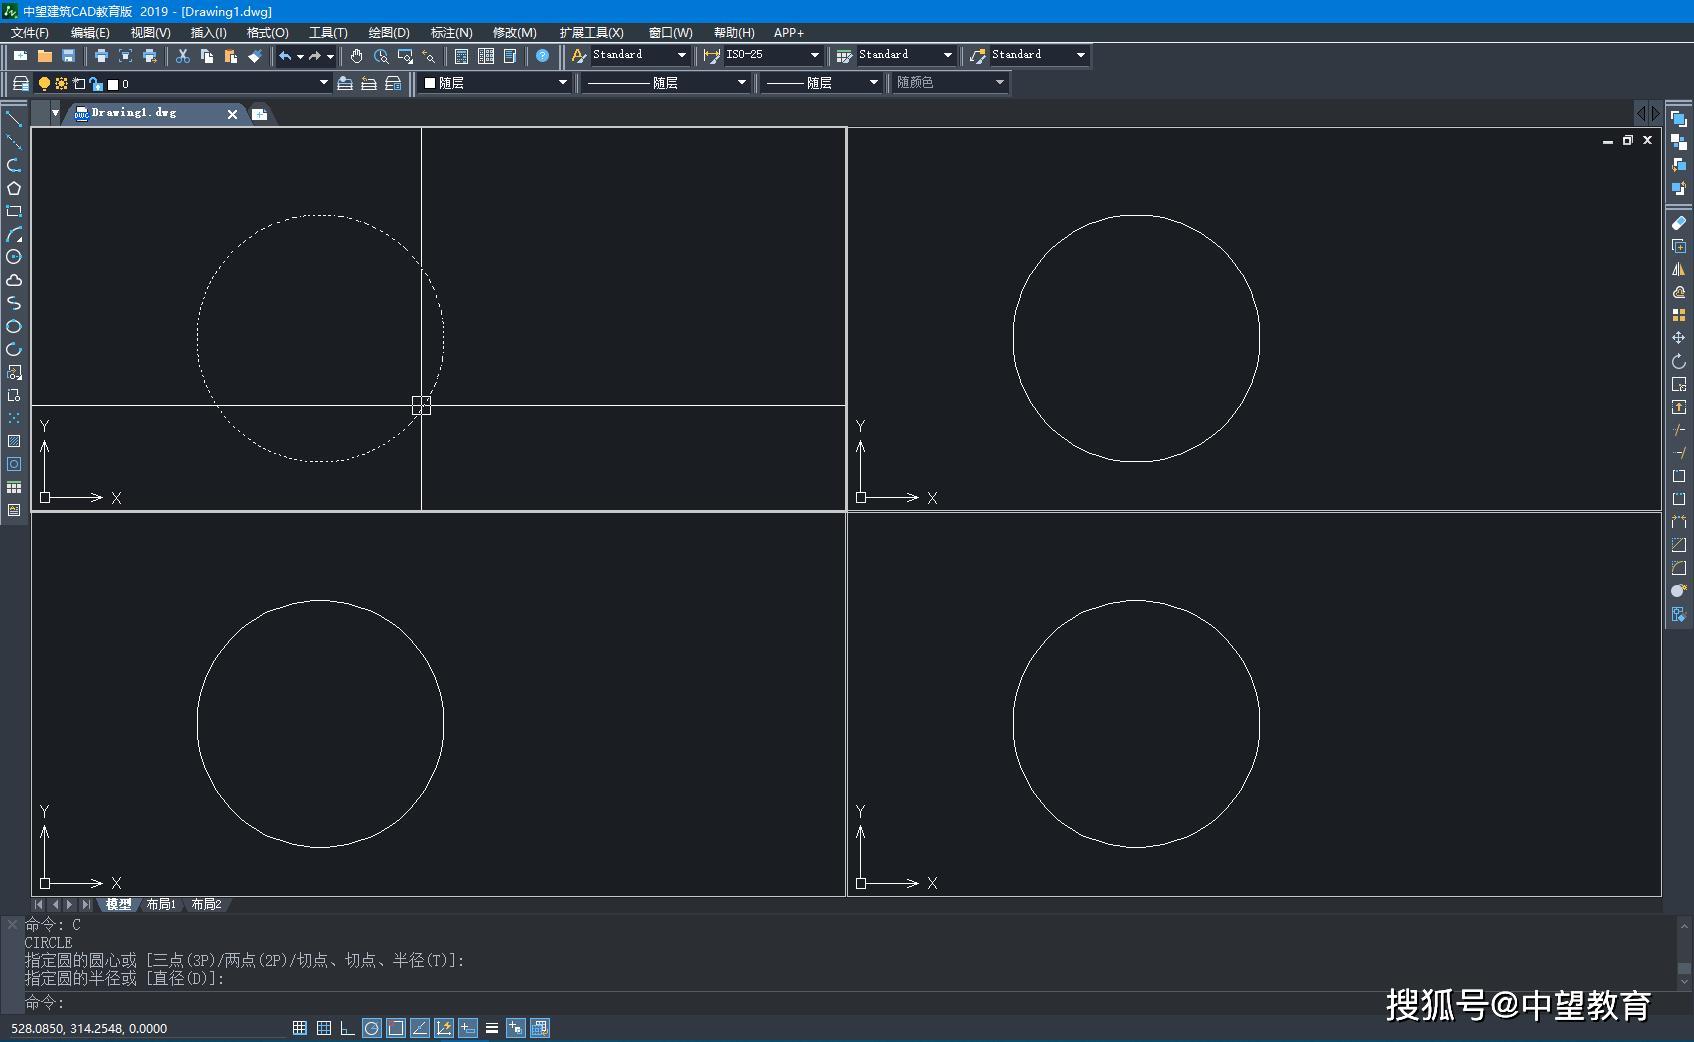Select the Table tool in left toolbar
Viewport: 1694px width, 1042px height.
point(14,487)
